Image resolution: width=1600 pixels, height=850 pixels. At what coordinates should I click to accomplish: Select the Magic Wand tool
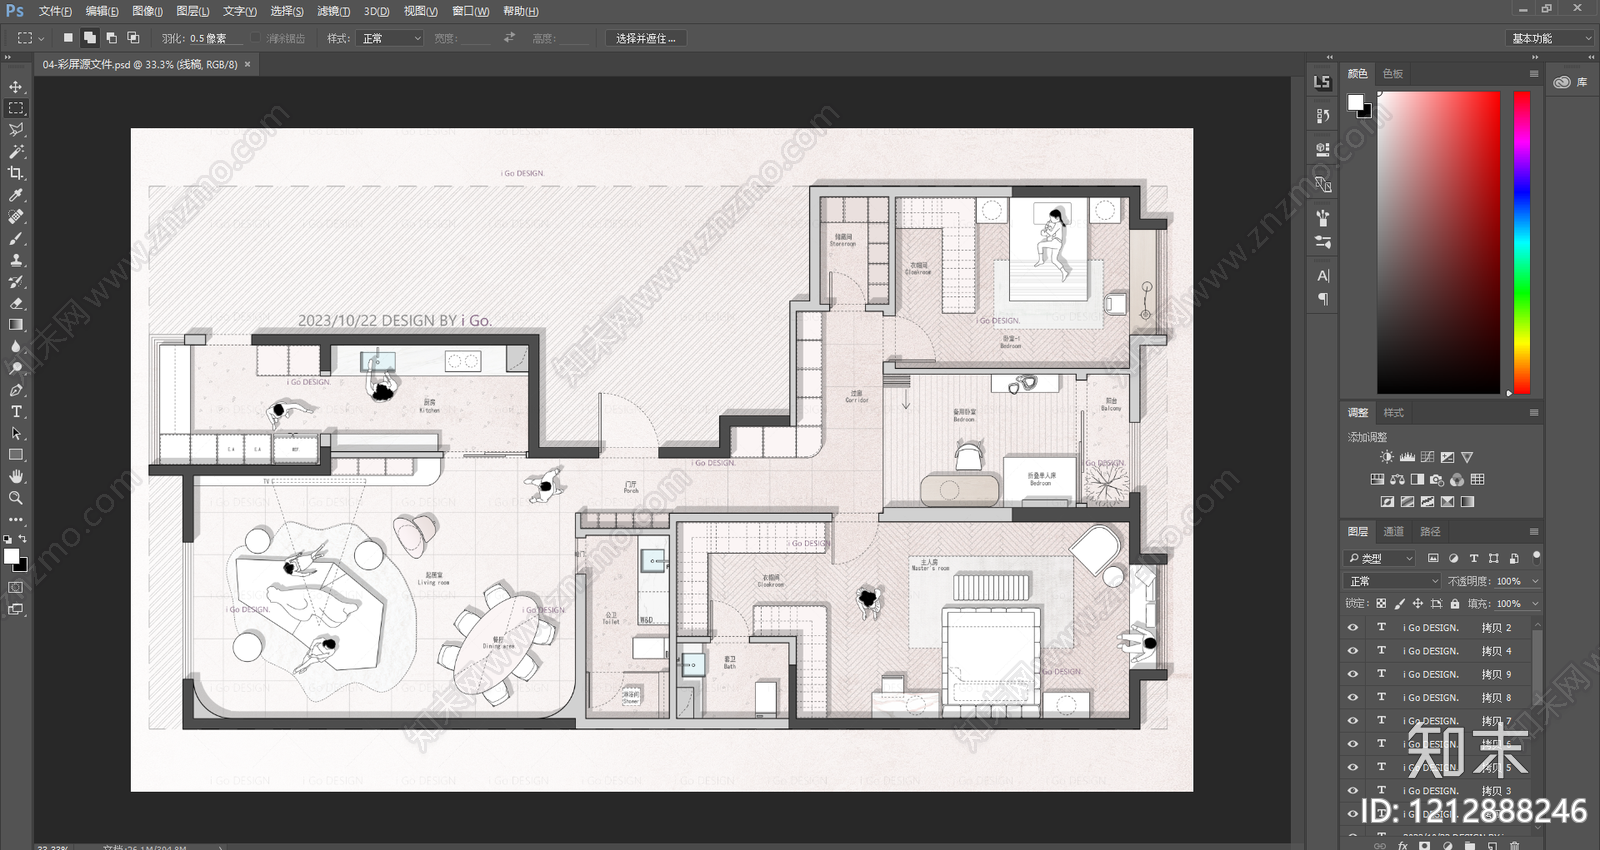pyautogui.click(x=16, y=152)
